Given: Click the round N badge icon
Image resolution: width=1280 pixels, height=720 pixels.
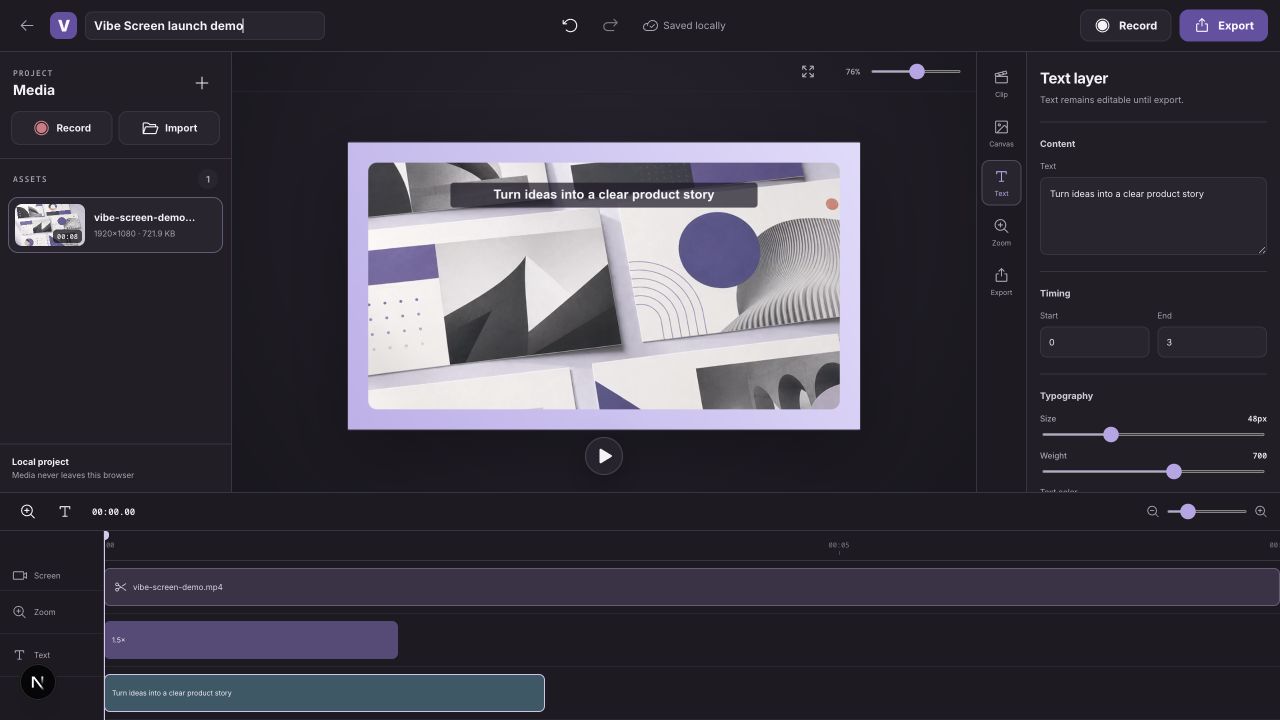Looking at the screenshot, I should pyautogui.click(x=38, y=683).
